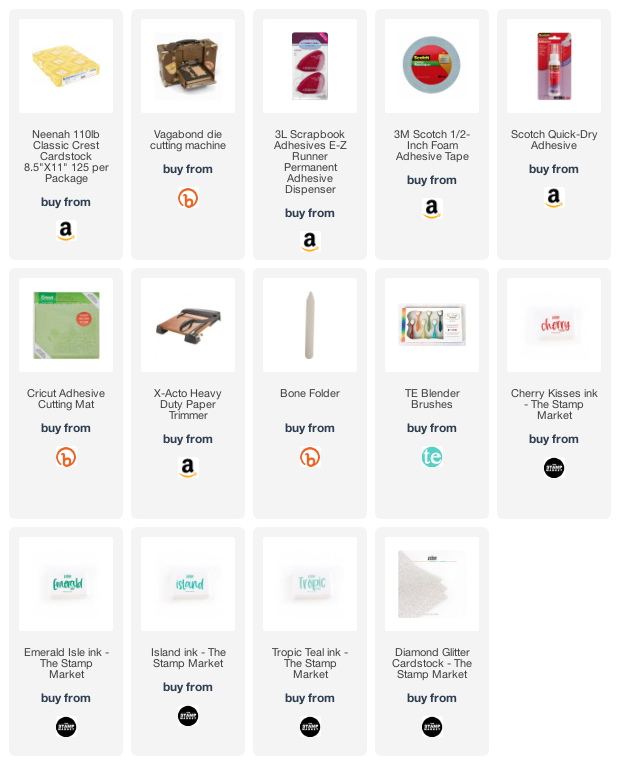The image size is (620, 777).
Task: Click the TE Blender Brushes product image
Action: click(432, 325)
